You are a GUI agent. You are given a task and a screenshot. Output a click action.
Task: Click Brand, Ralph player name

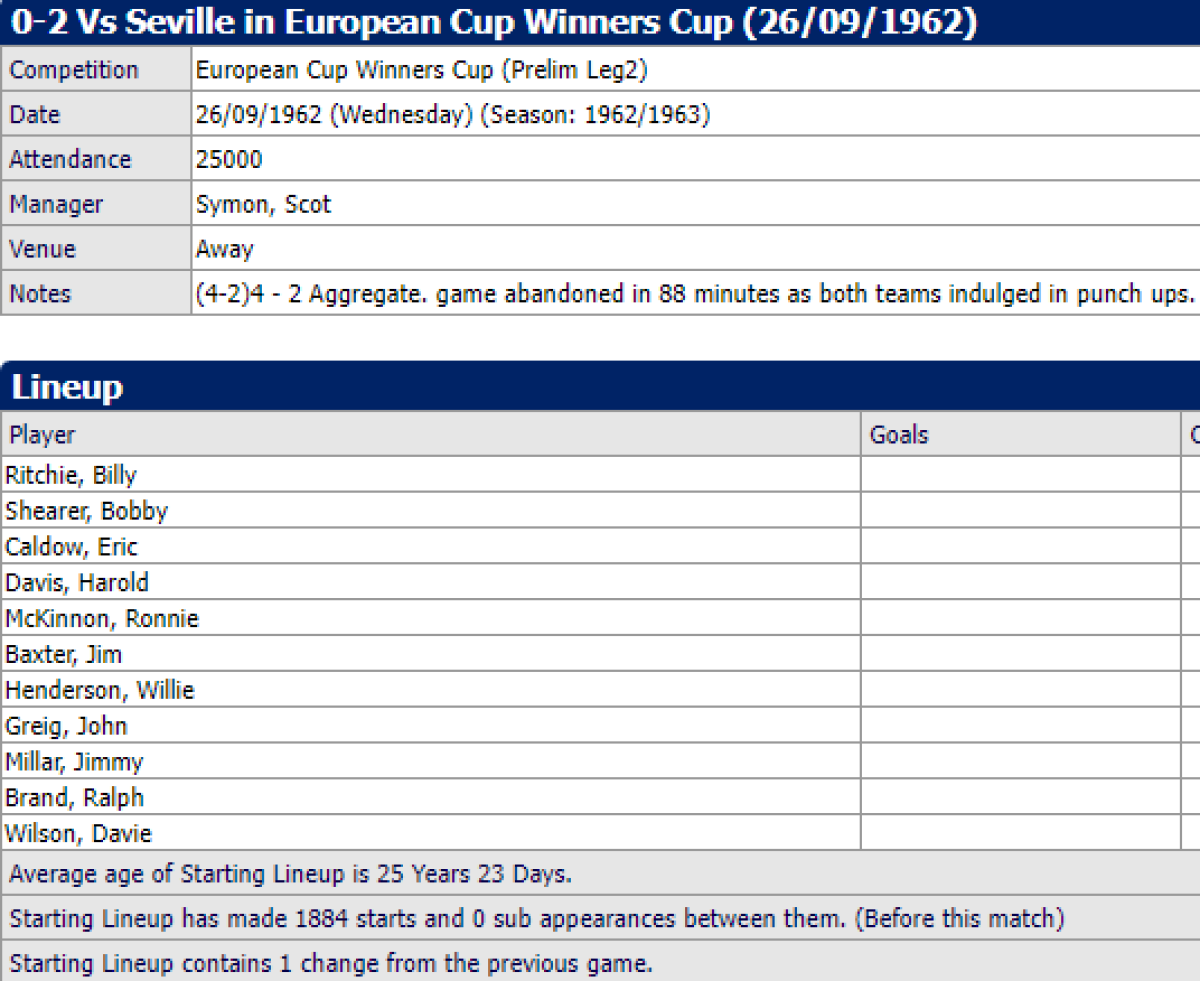pyautogui.click(x=74, y=798)
